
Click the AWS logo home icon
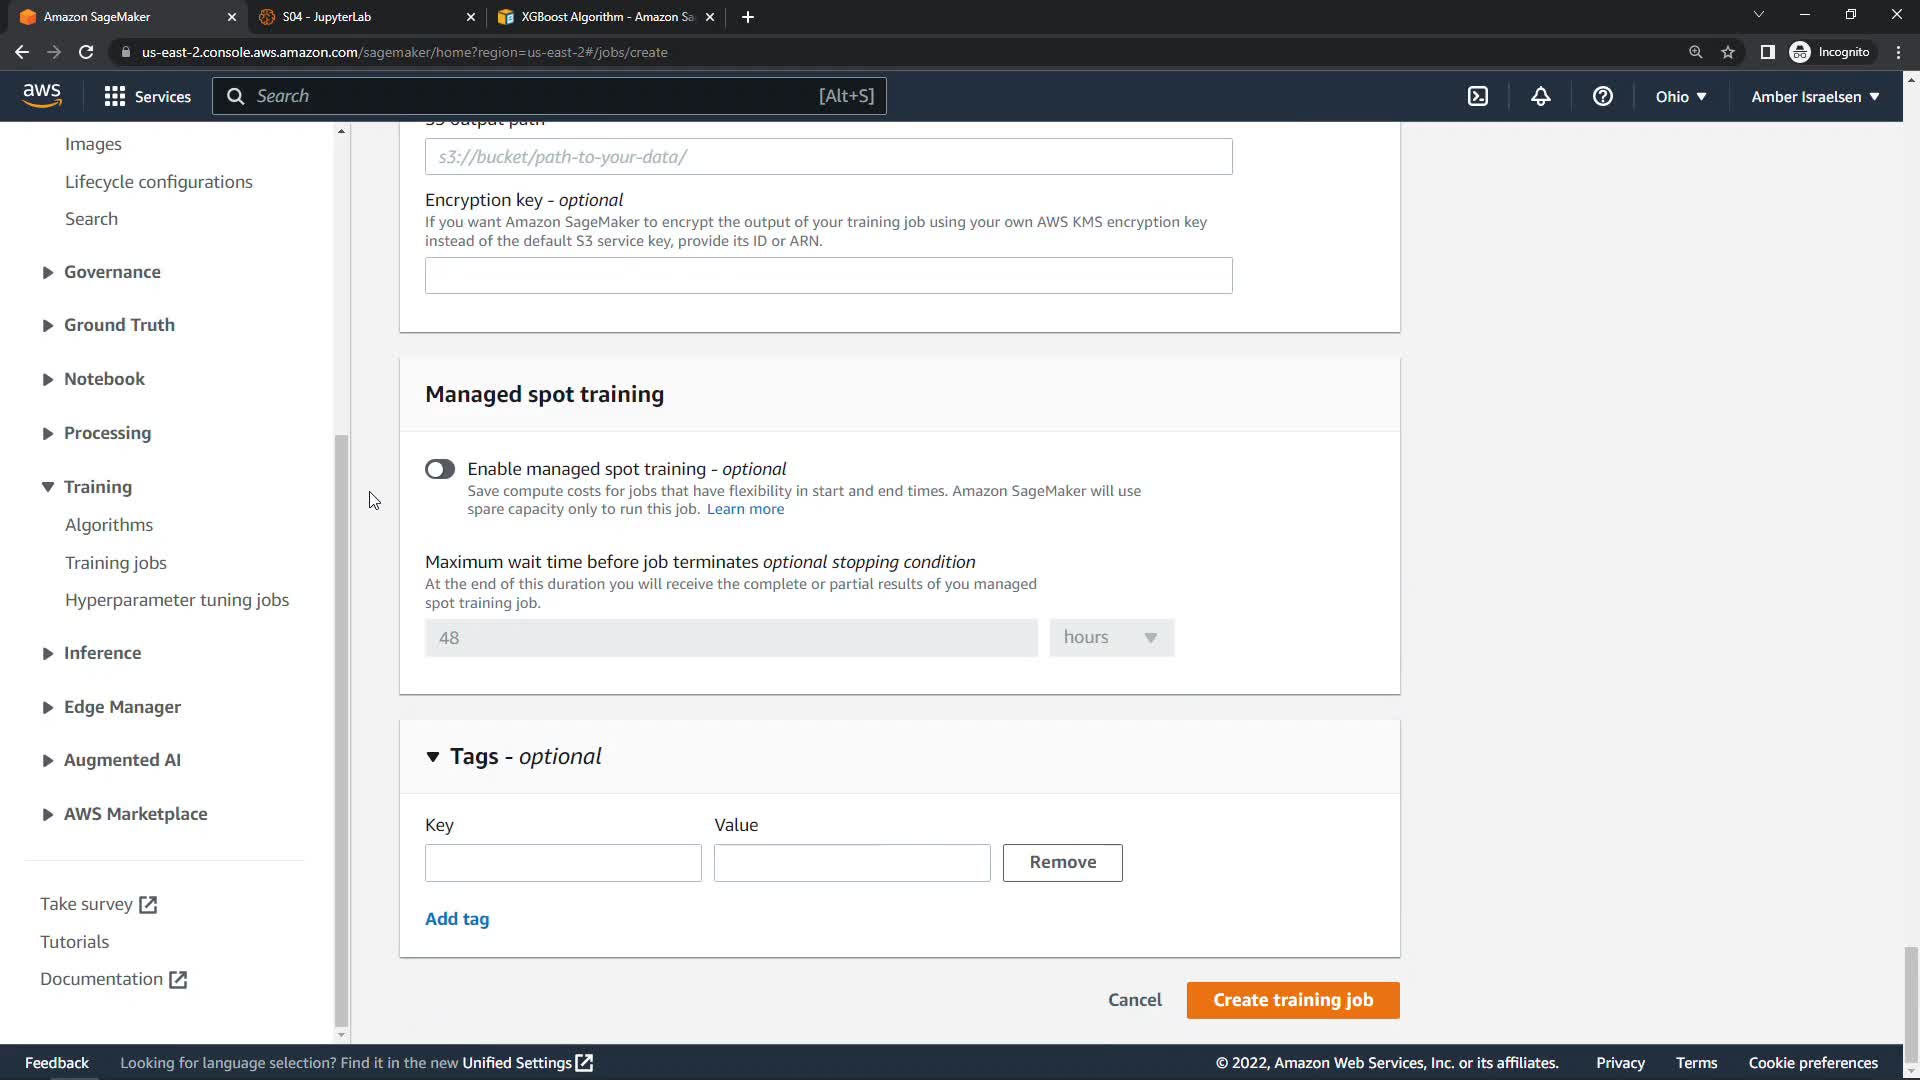click(x=42, y=95)
